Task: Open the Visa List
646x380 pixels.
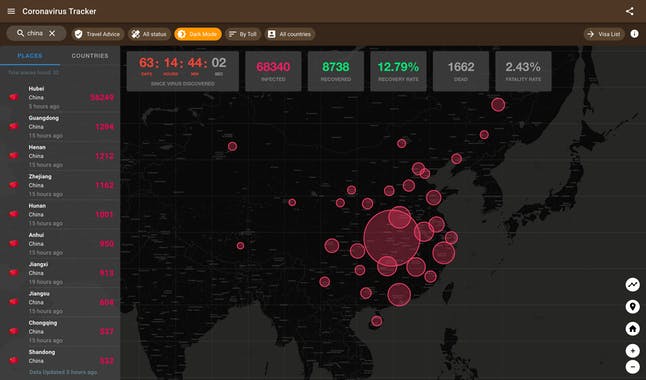Action: pyautogui.click(x=604, y=34)
